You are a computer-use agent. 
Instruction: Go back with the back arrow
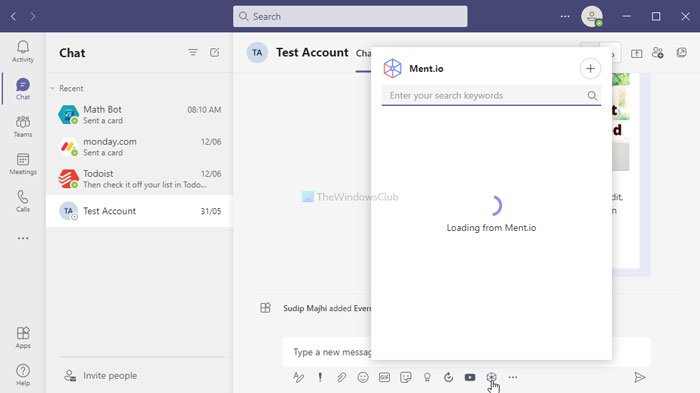coord(13,17)
